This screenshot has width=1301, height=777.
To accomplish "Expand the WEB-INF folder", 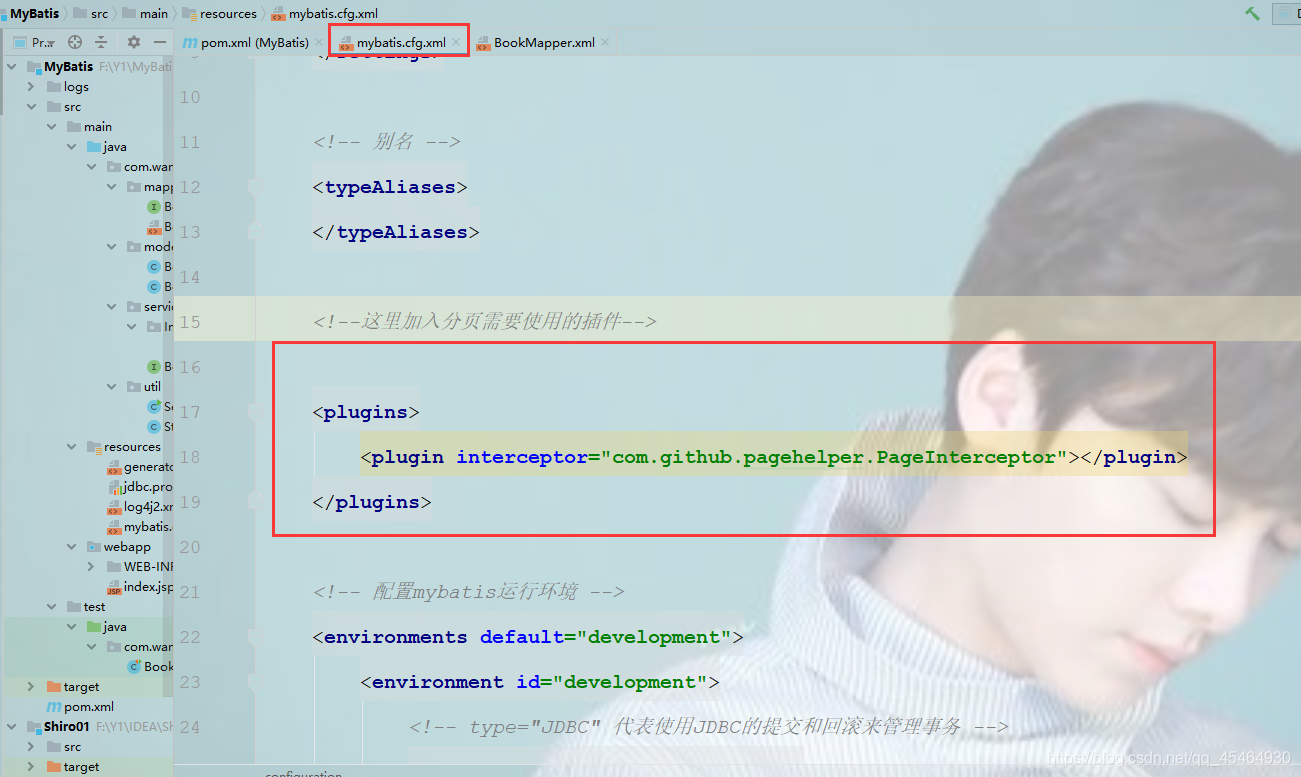I will coord(92,567).
